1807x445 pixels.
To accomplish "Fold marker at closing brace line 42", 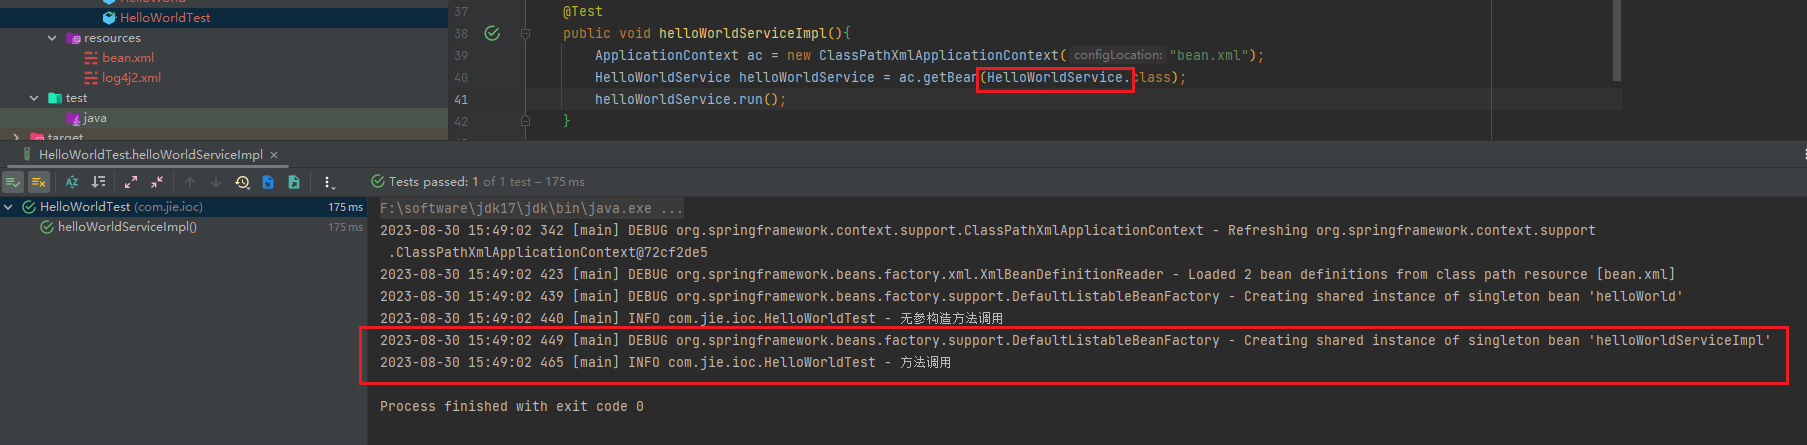I will coord(525,121).
